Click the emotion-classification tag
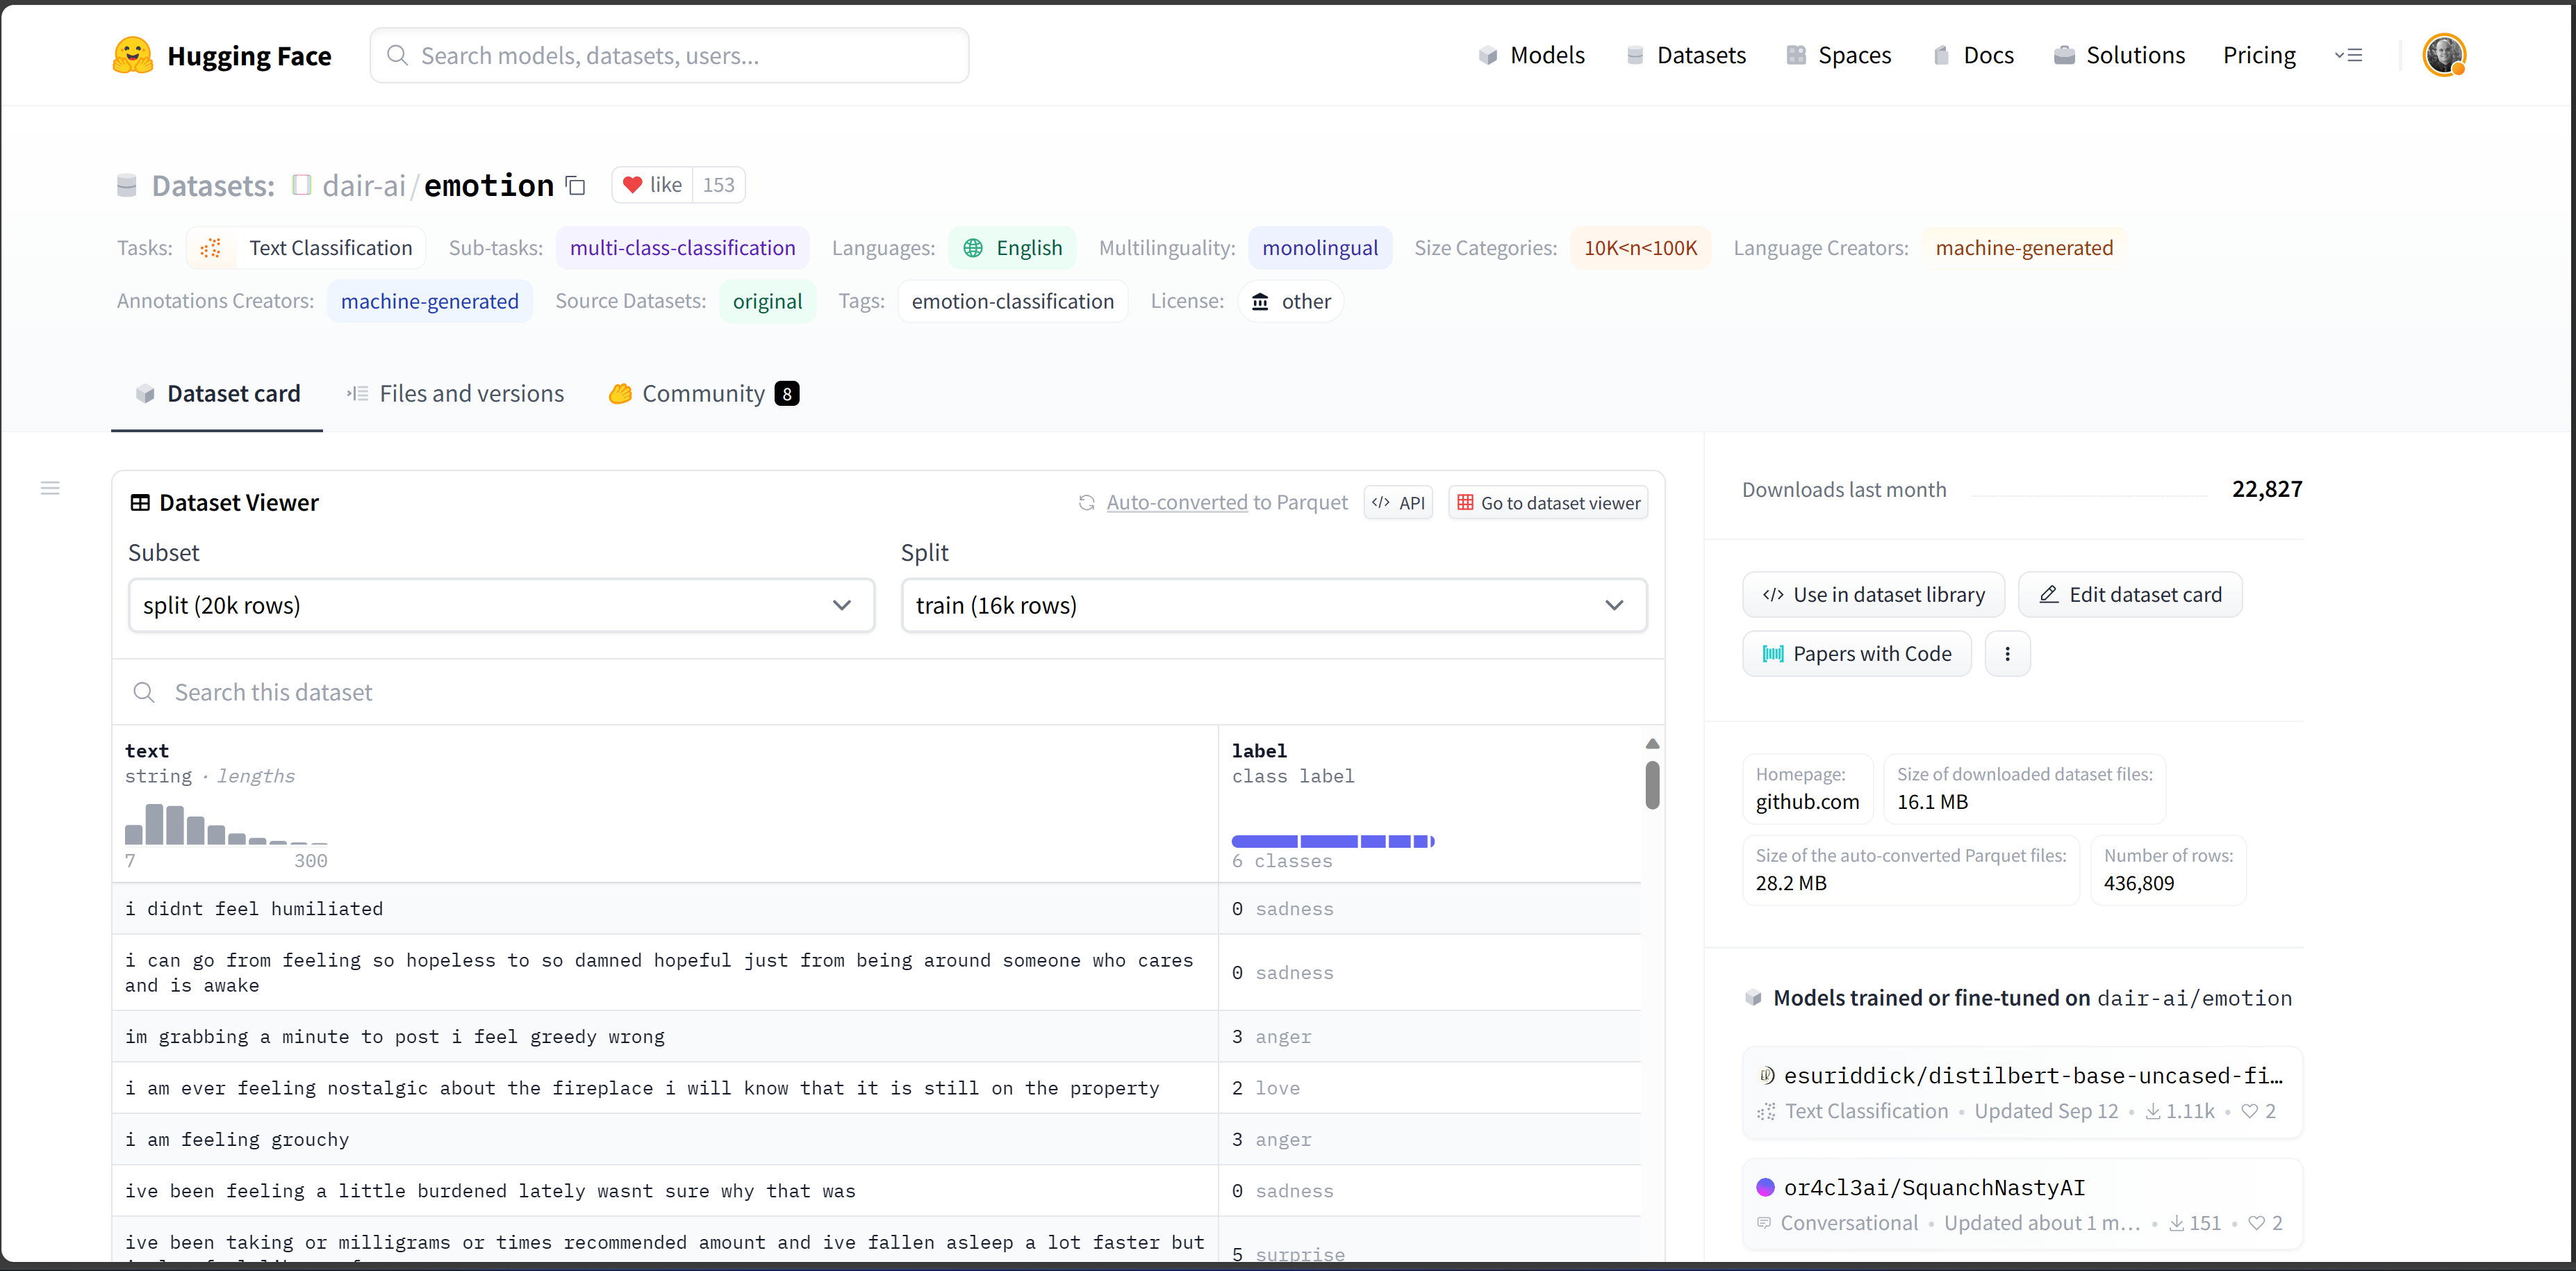This screenshot has height=1271, width=2576. pos(1012,301)
